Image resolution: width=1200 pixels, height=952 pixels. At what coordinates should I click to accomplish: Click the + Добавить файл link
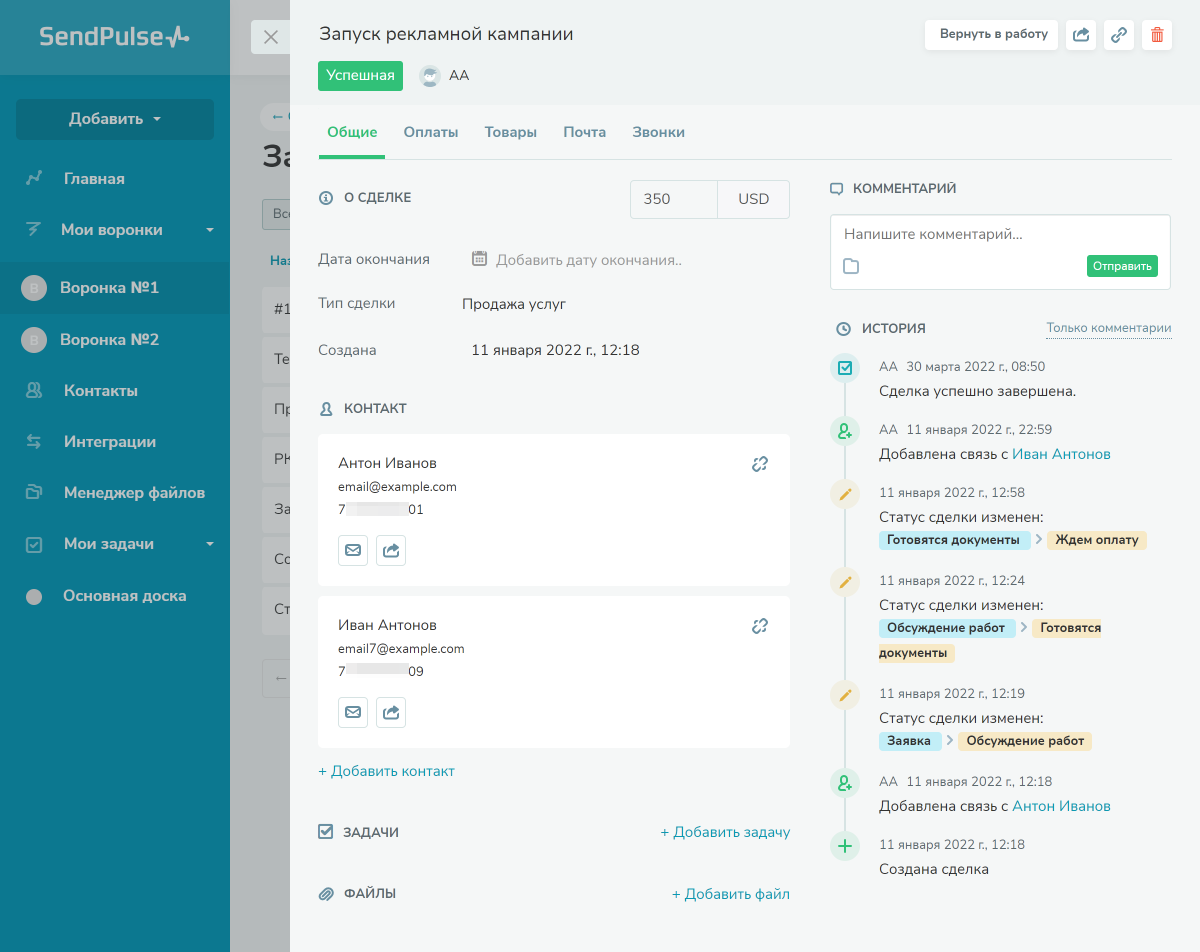click(x=731, y=894)
